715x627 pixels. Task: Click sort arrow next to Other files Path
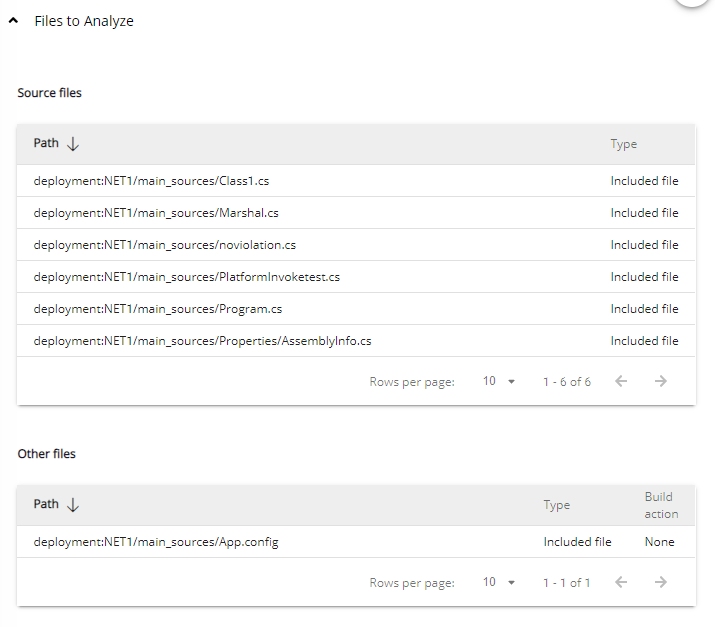pos(73,505)
